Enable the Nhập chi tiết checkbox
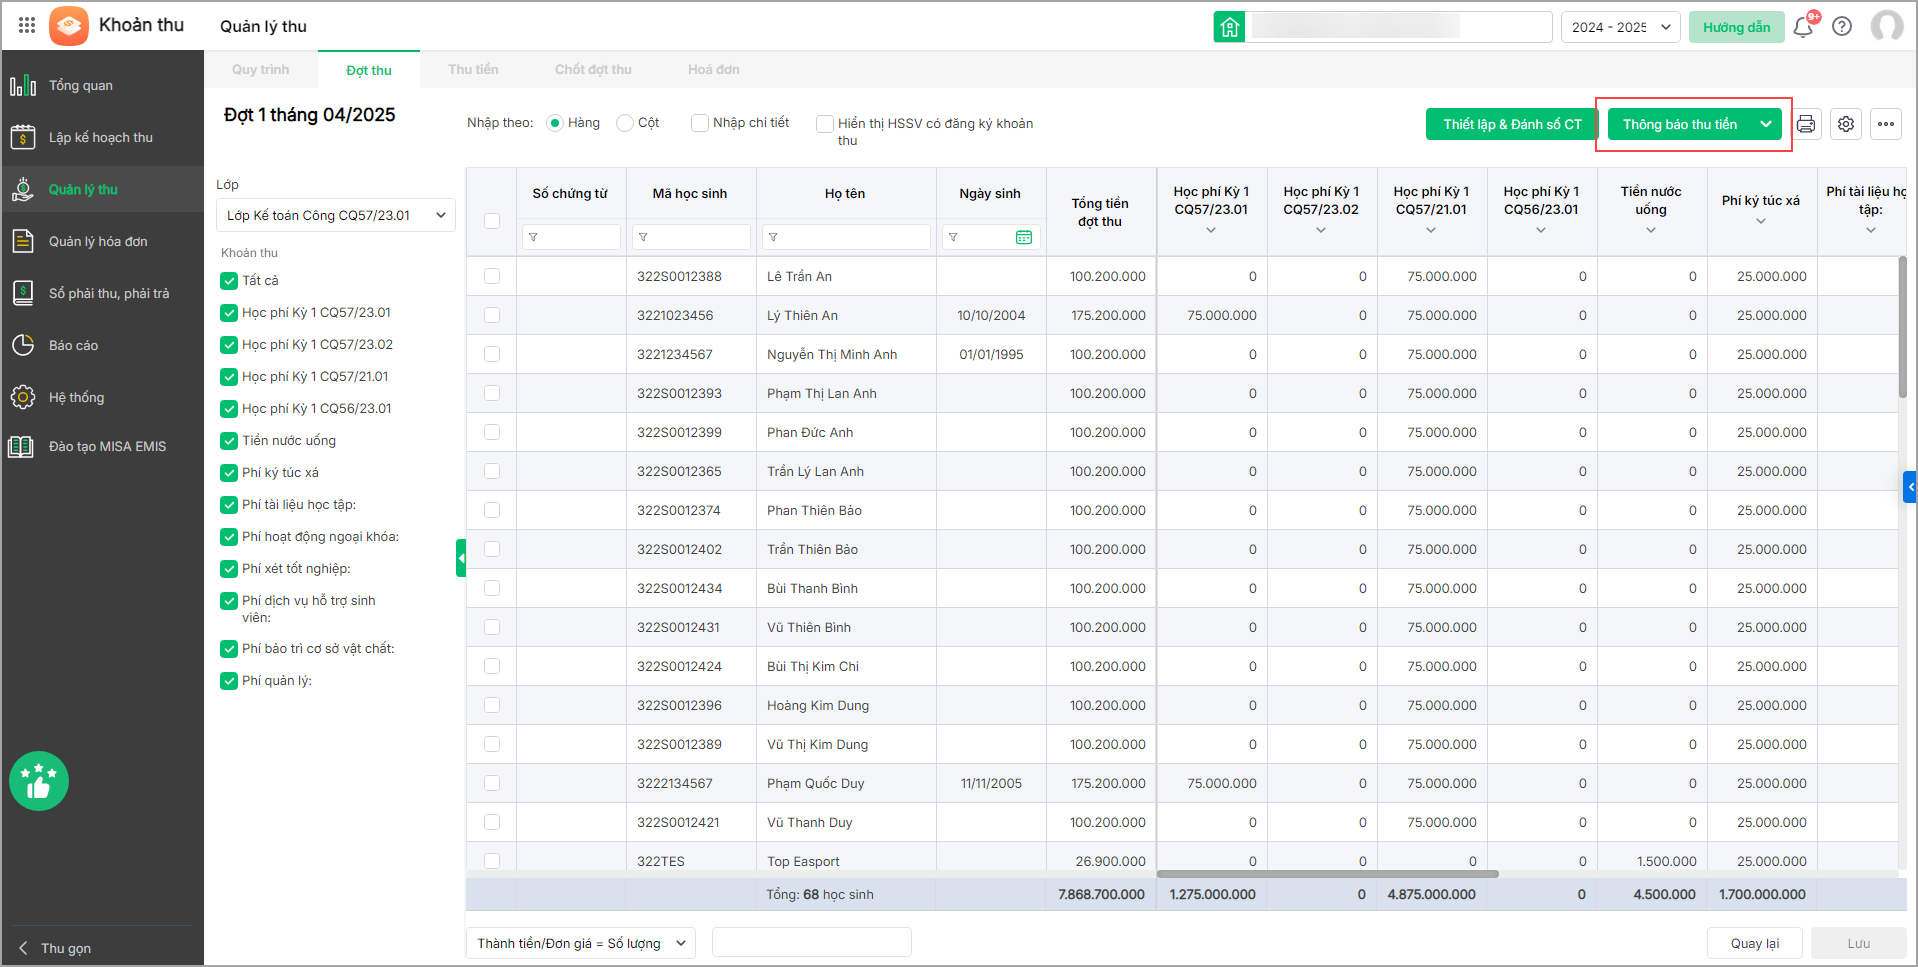 700,123
